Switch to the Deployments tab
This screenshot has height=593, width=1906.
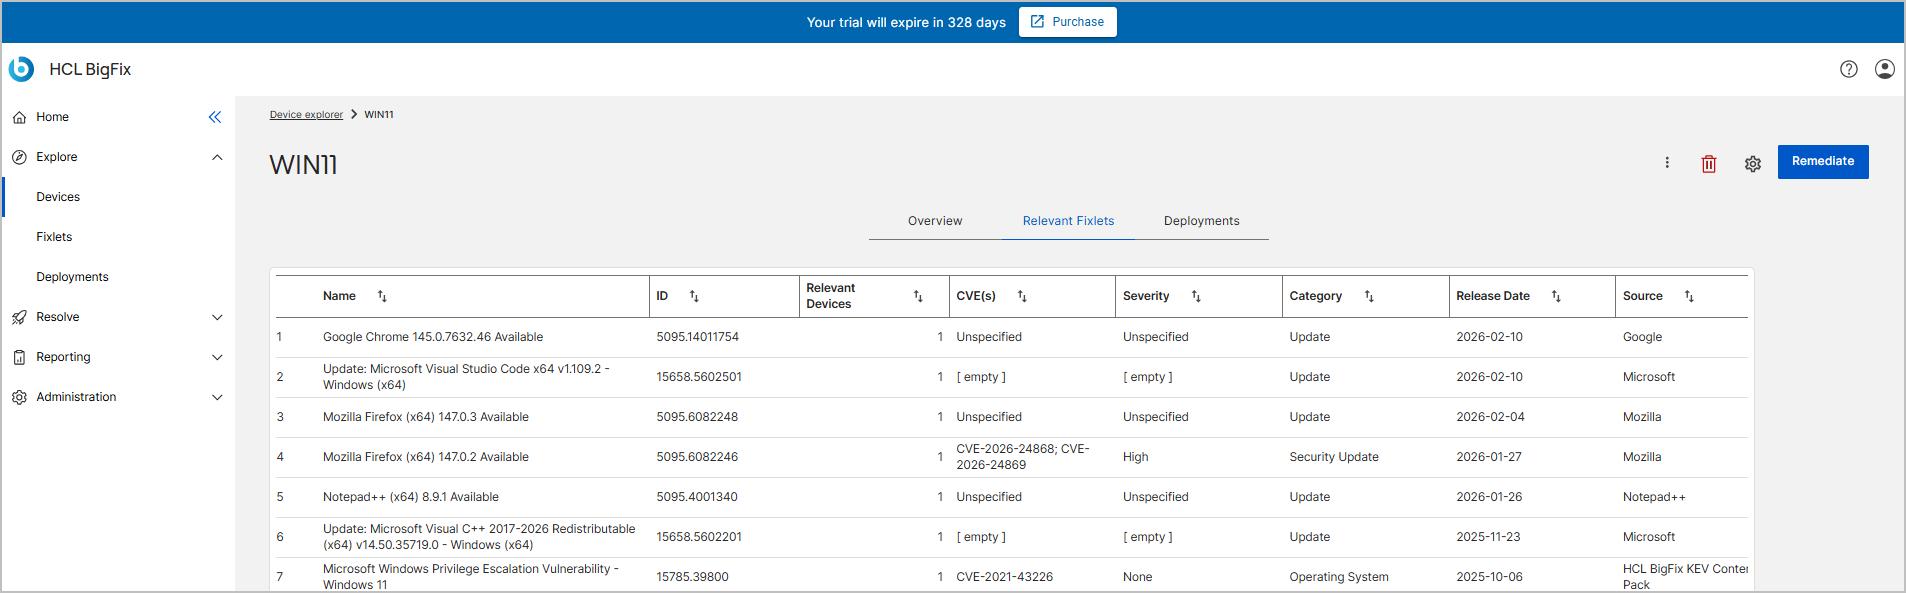pyautogui.click(x=1201, y=221)
